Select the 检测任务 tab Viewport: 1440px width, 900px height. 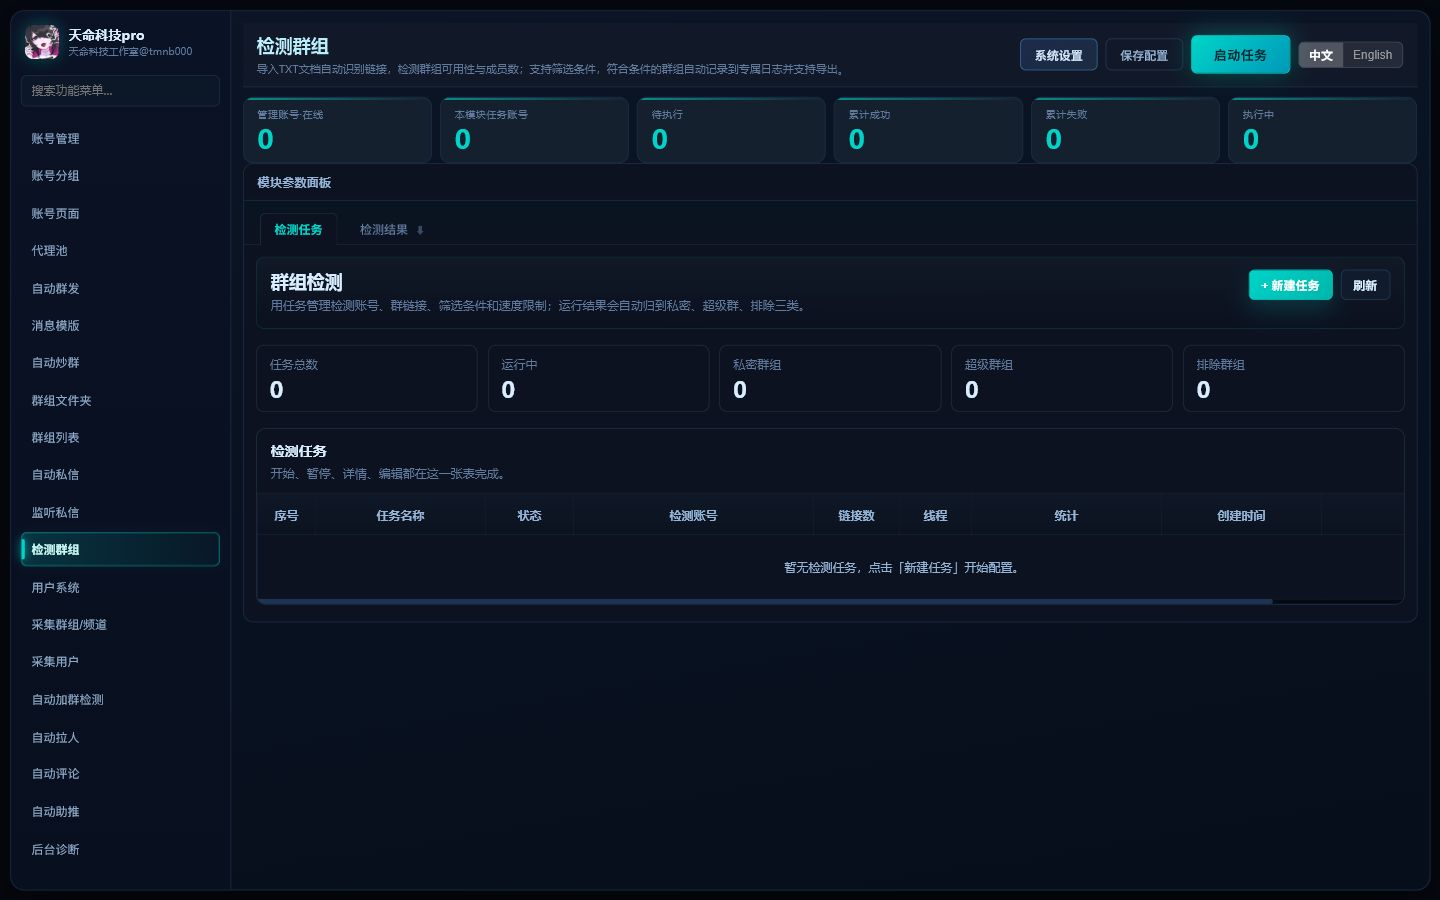click(298, 230)
